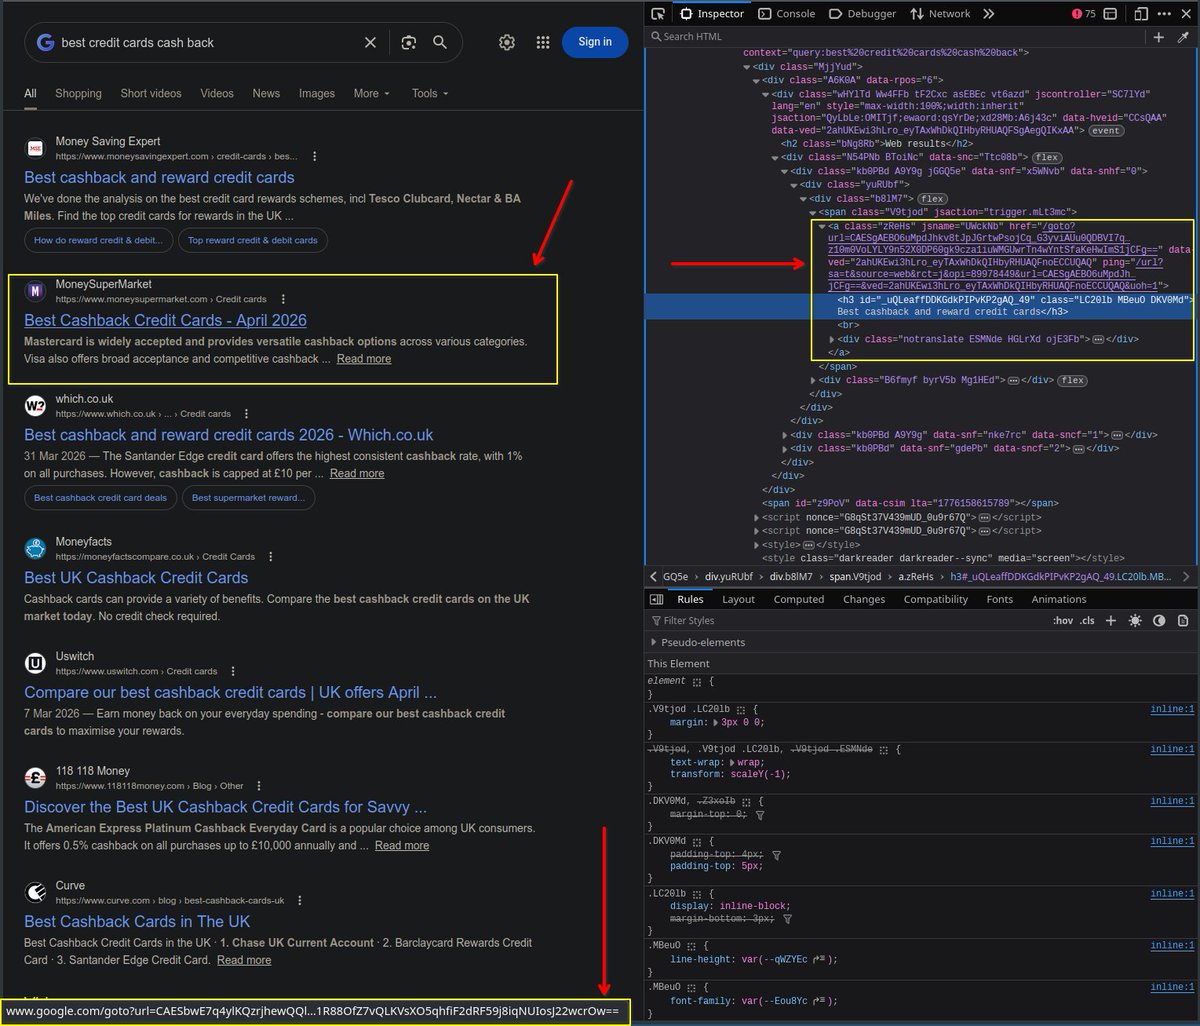The image size is (1200, 1026).
Task: Click Read more on 118 118 Money result
Action: 402,845
